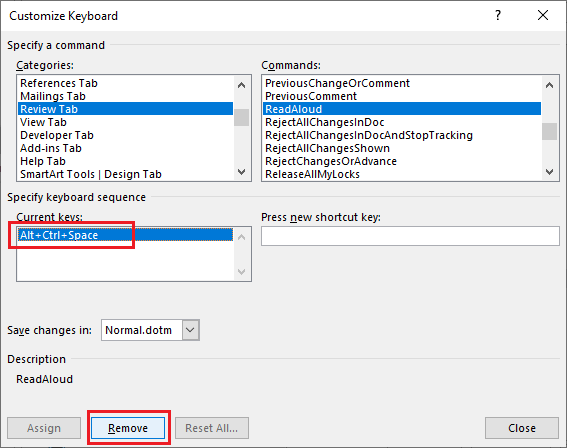
Task: Click Categories list scroll down arrow
Action: pos(242,172)
